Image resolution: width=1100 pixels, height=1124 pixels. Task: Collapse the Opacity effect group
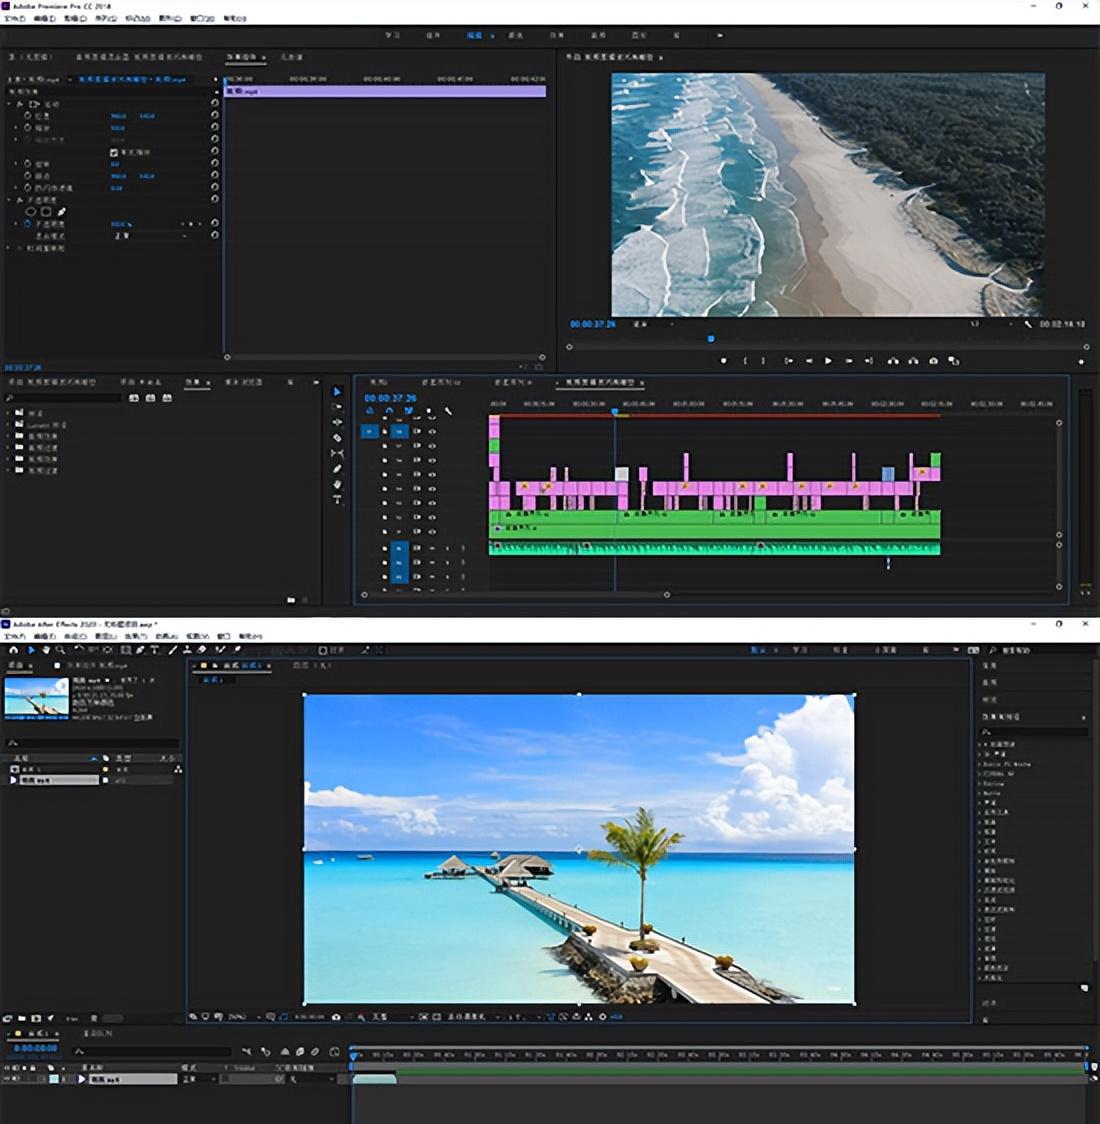(9, 200)
